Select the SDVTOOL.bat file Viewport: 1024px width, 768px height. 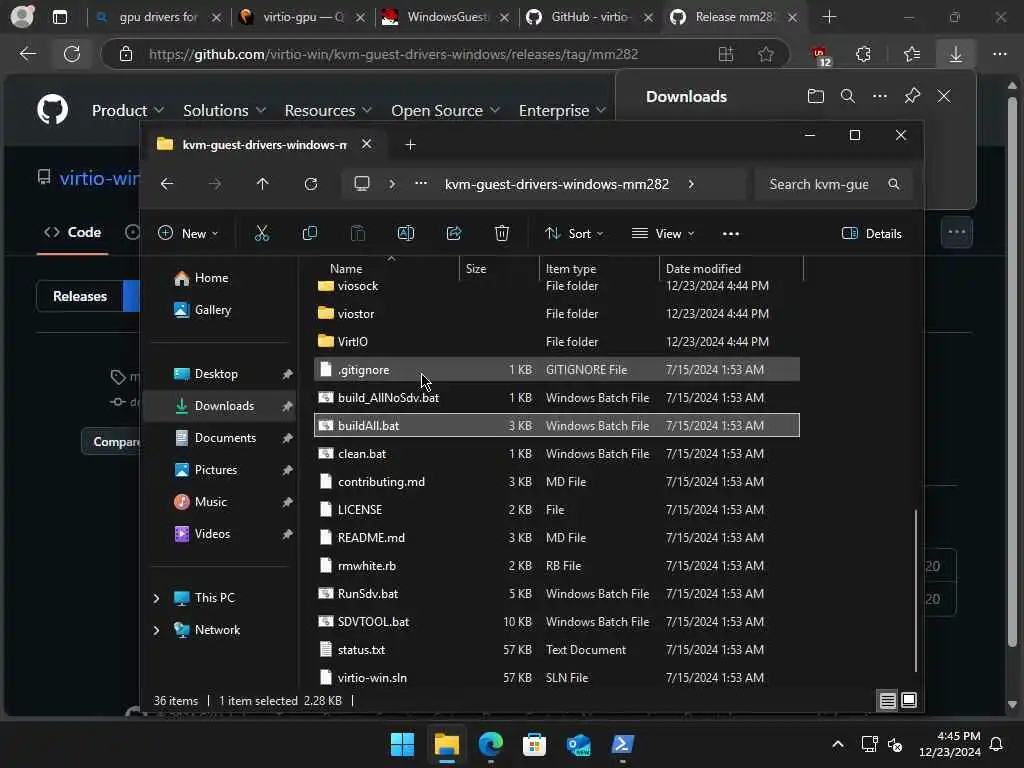pos(556,622)
